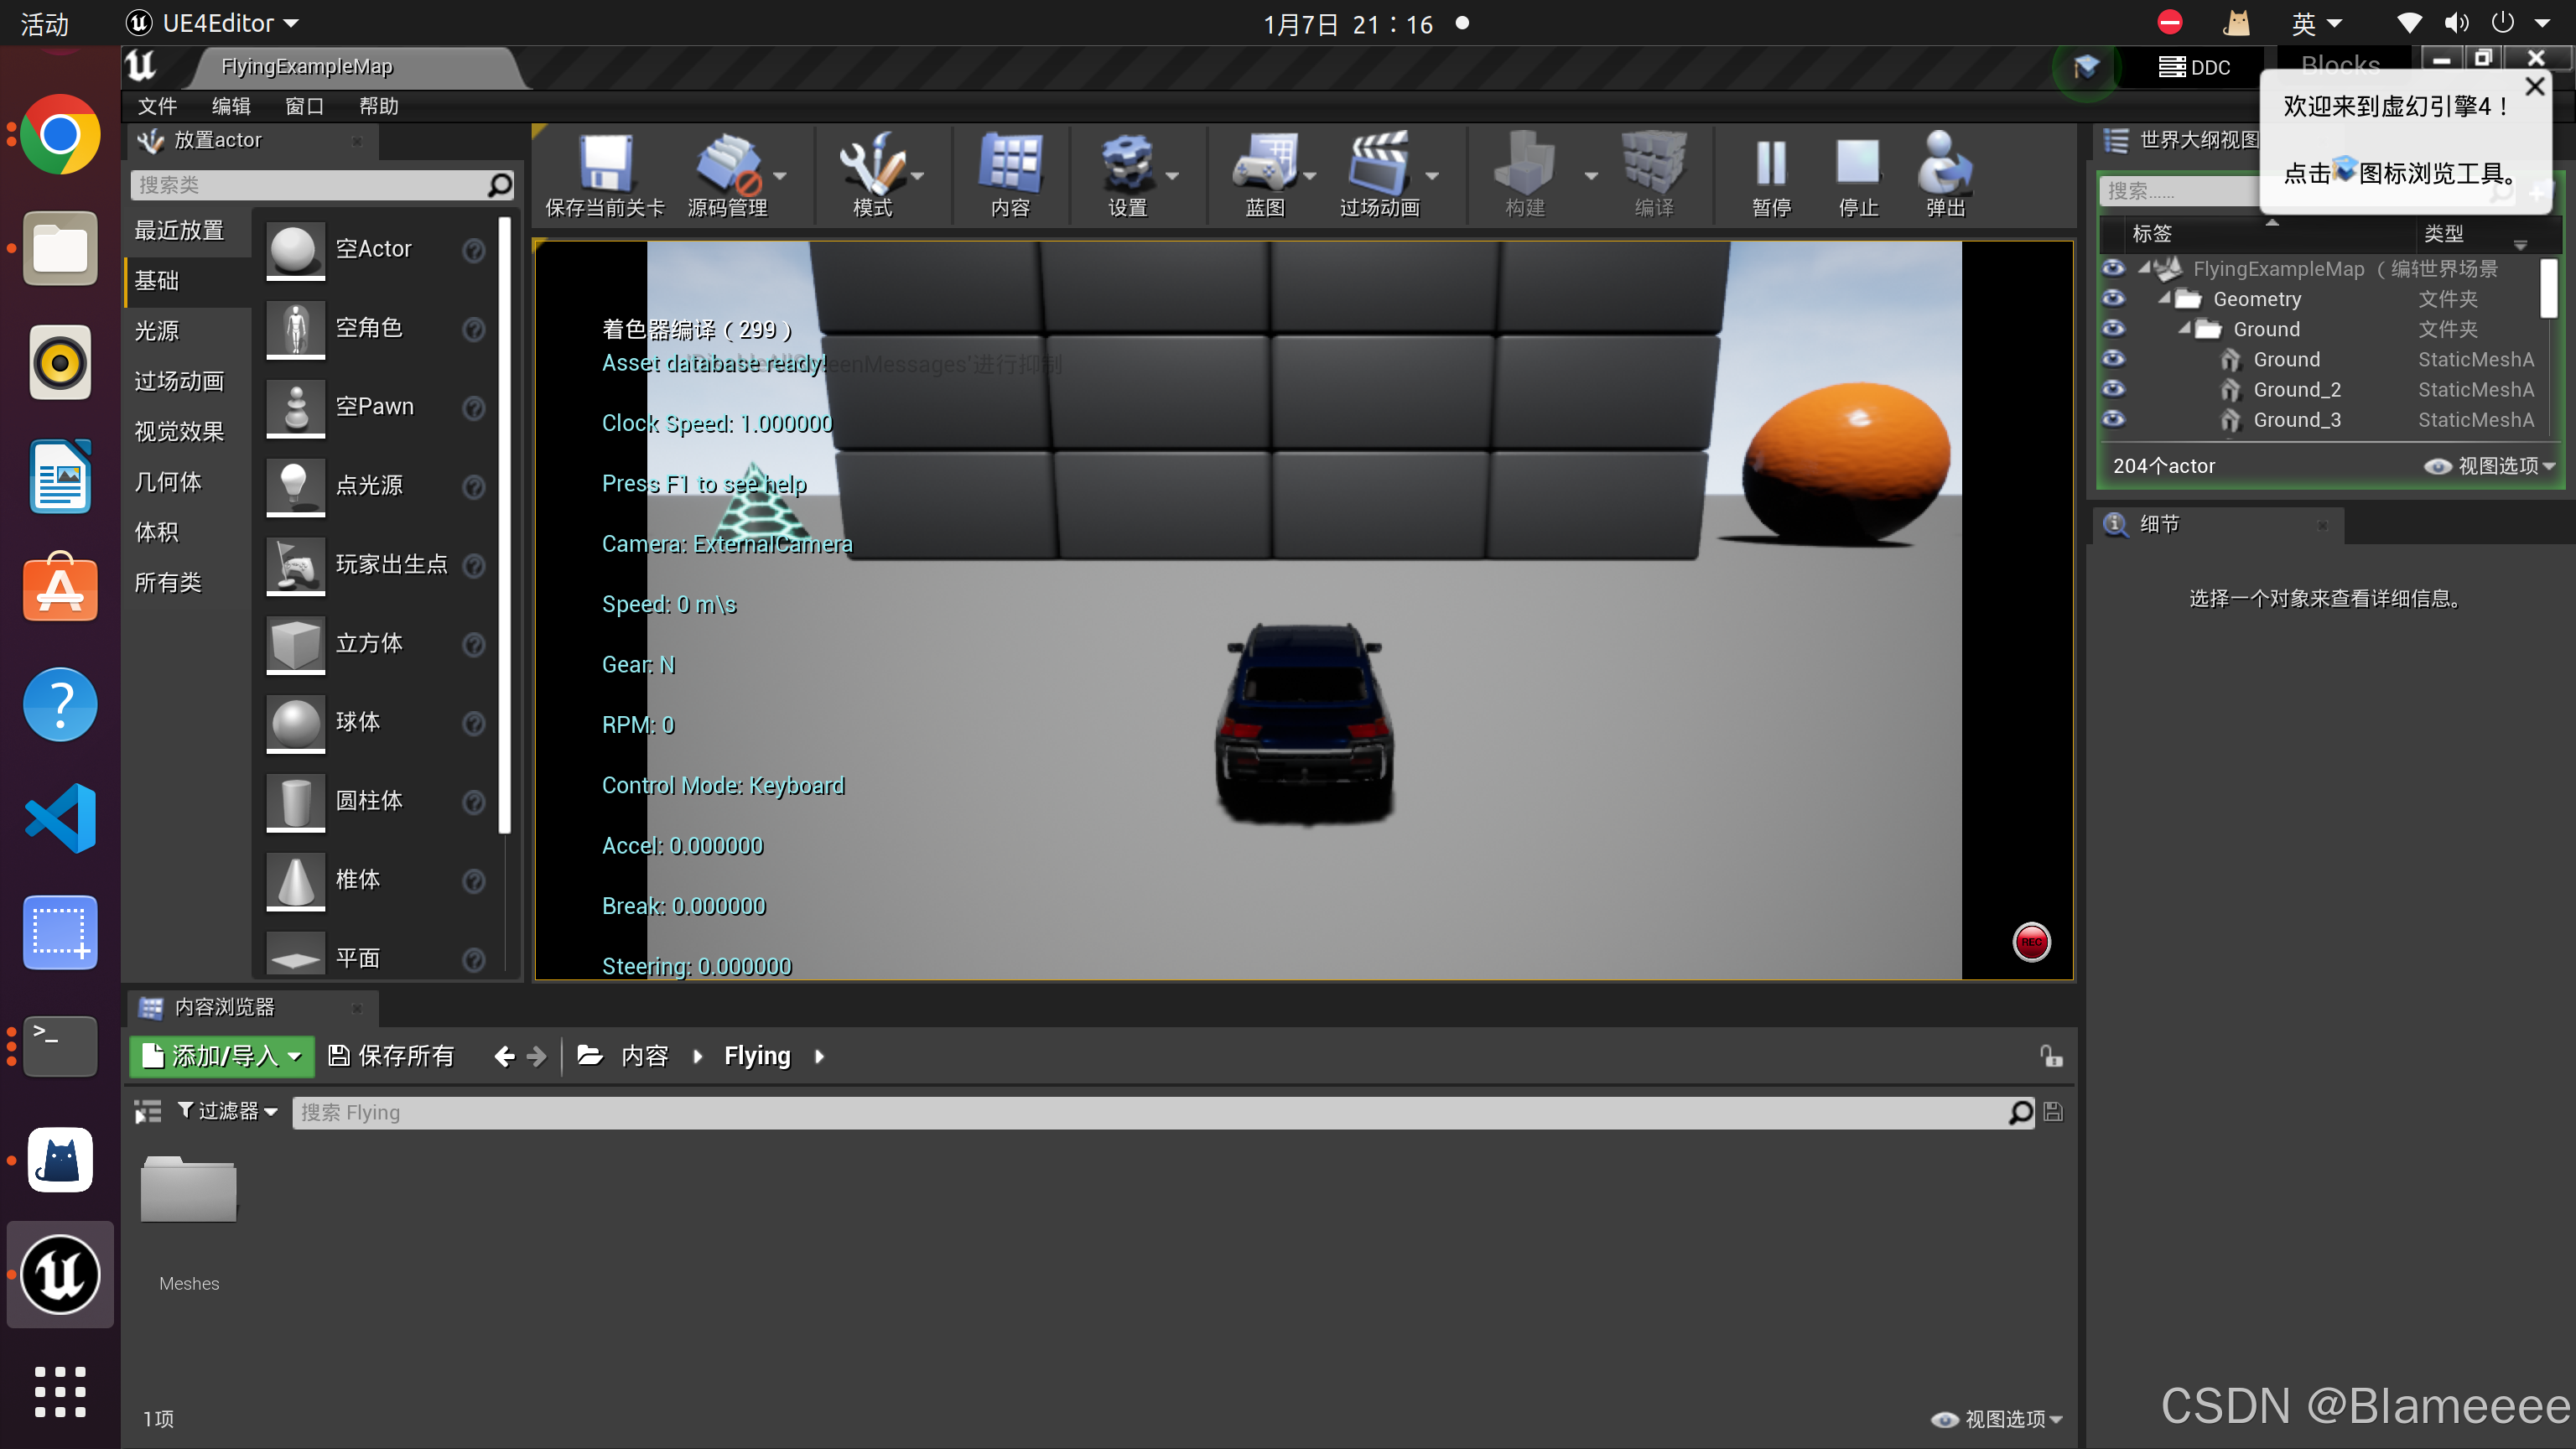The height and width of the screenshot is (1449, 2576).
Task: Open the 过滤器 filters dropdown
Action: point(228,1111)
